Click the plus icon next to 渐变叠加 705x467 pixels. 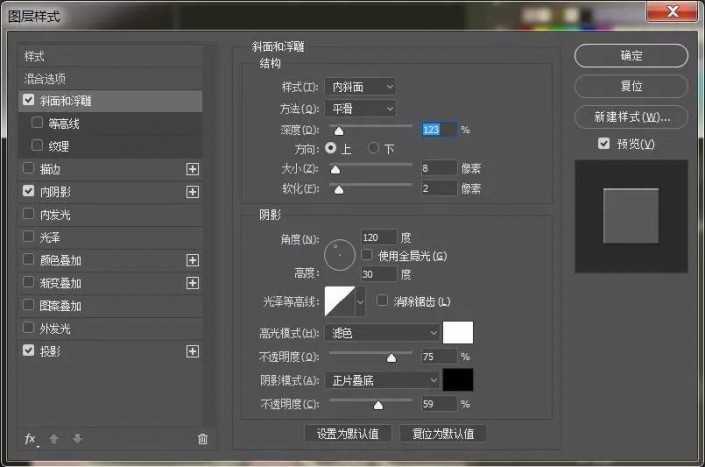pos(193,283)
